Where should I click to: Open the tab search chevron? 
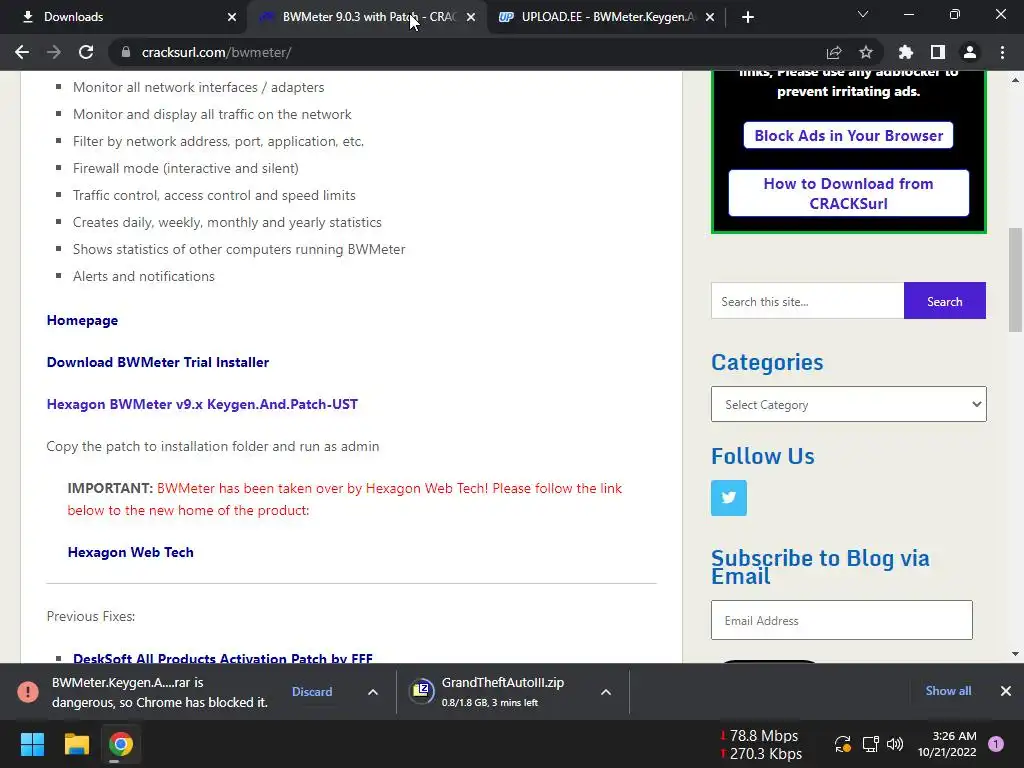tap(863, 14)
